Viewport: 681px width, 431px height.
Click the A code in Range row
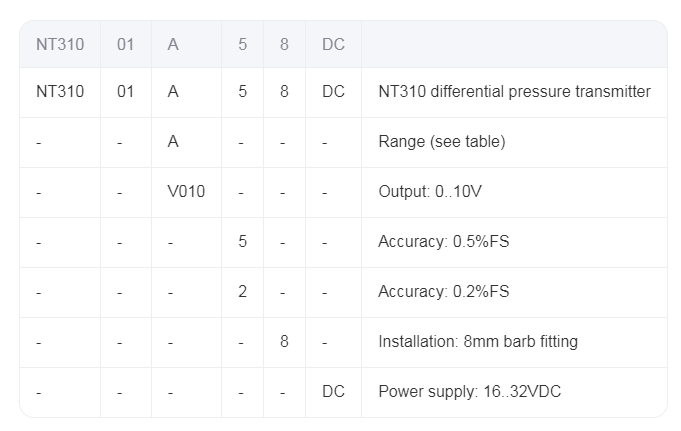tap(173, 142)
